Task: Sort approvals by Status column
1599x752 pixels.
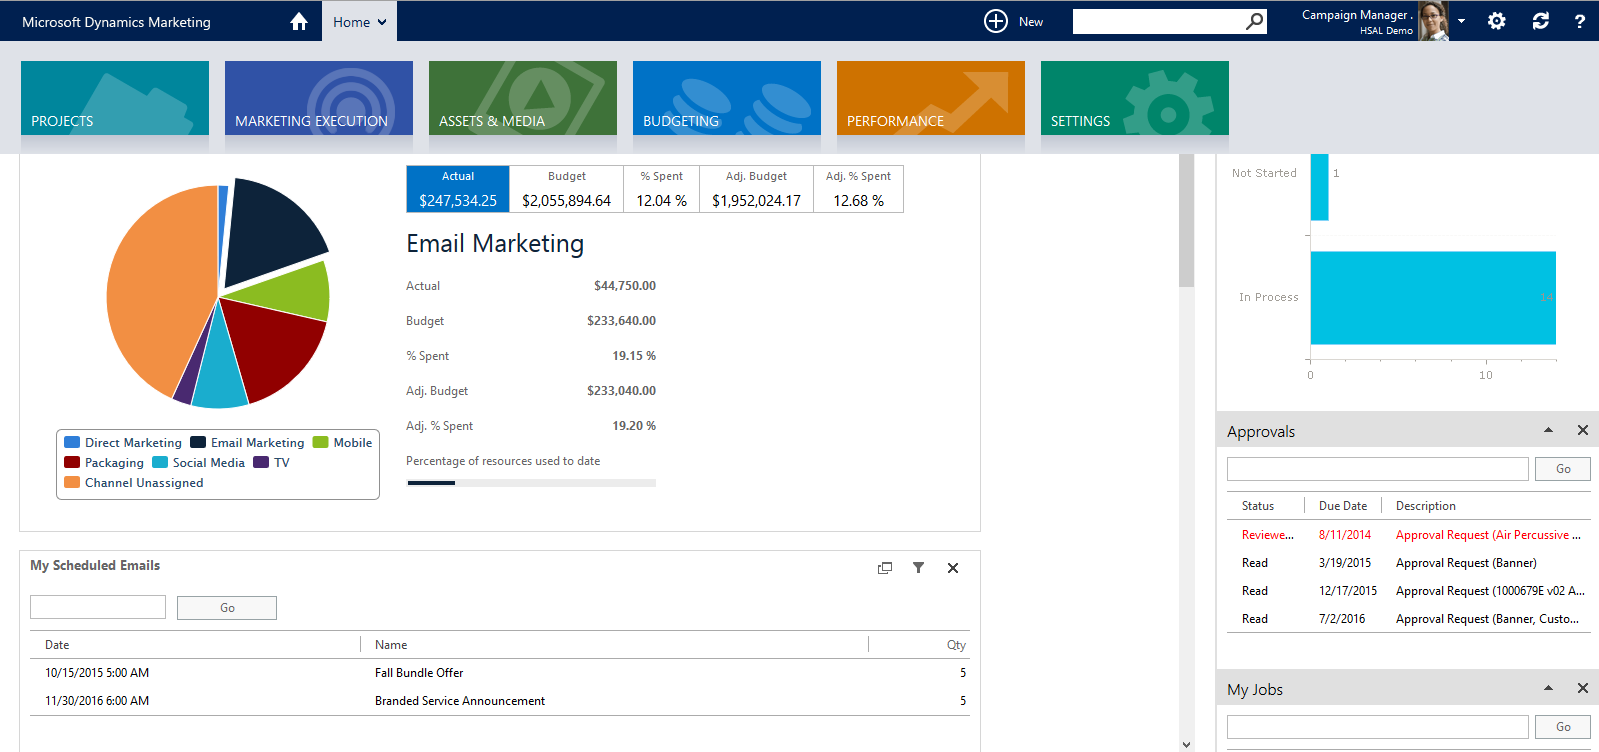Action: pos(1258,506)
